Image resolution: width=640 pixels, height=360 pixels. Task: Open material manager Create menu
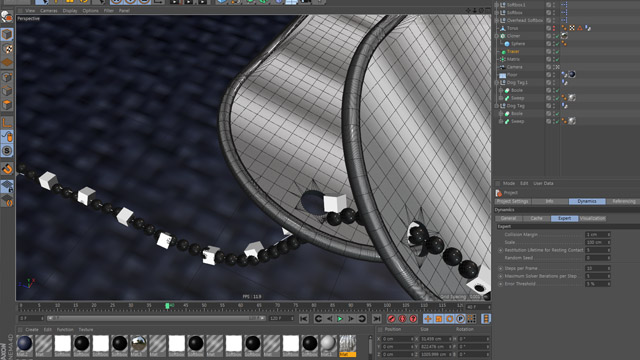coord(32,329)
